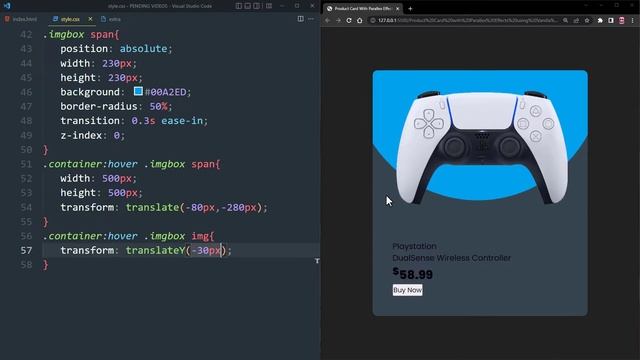
Task: Click 'border-radius' property on line 47
Action: (99, 106)
